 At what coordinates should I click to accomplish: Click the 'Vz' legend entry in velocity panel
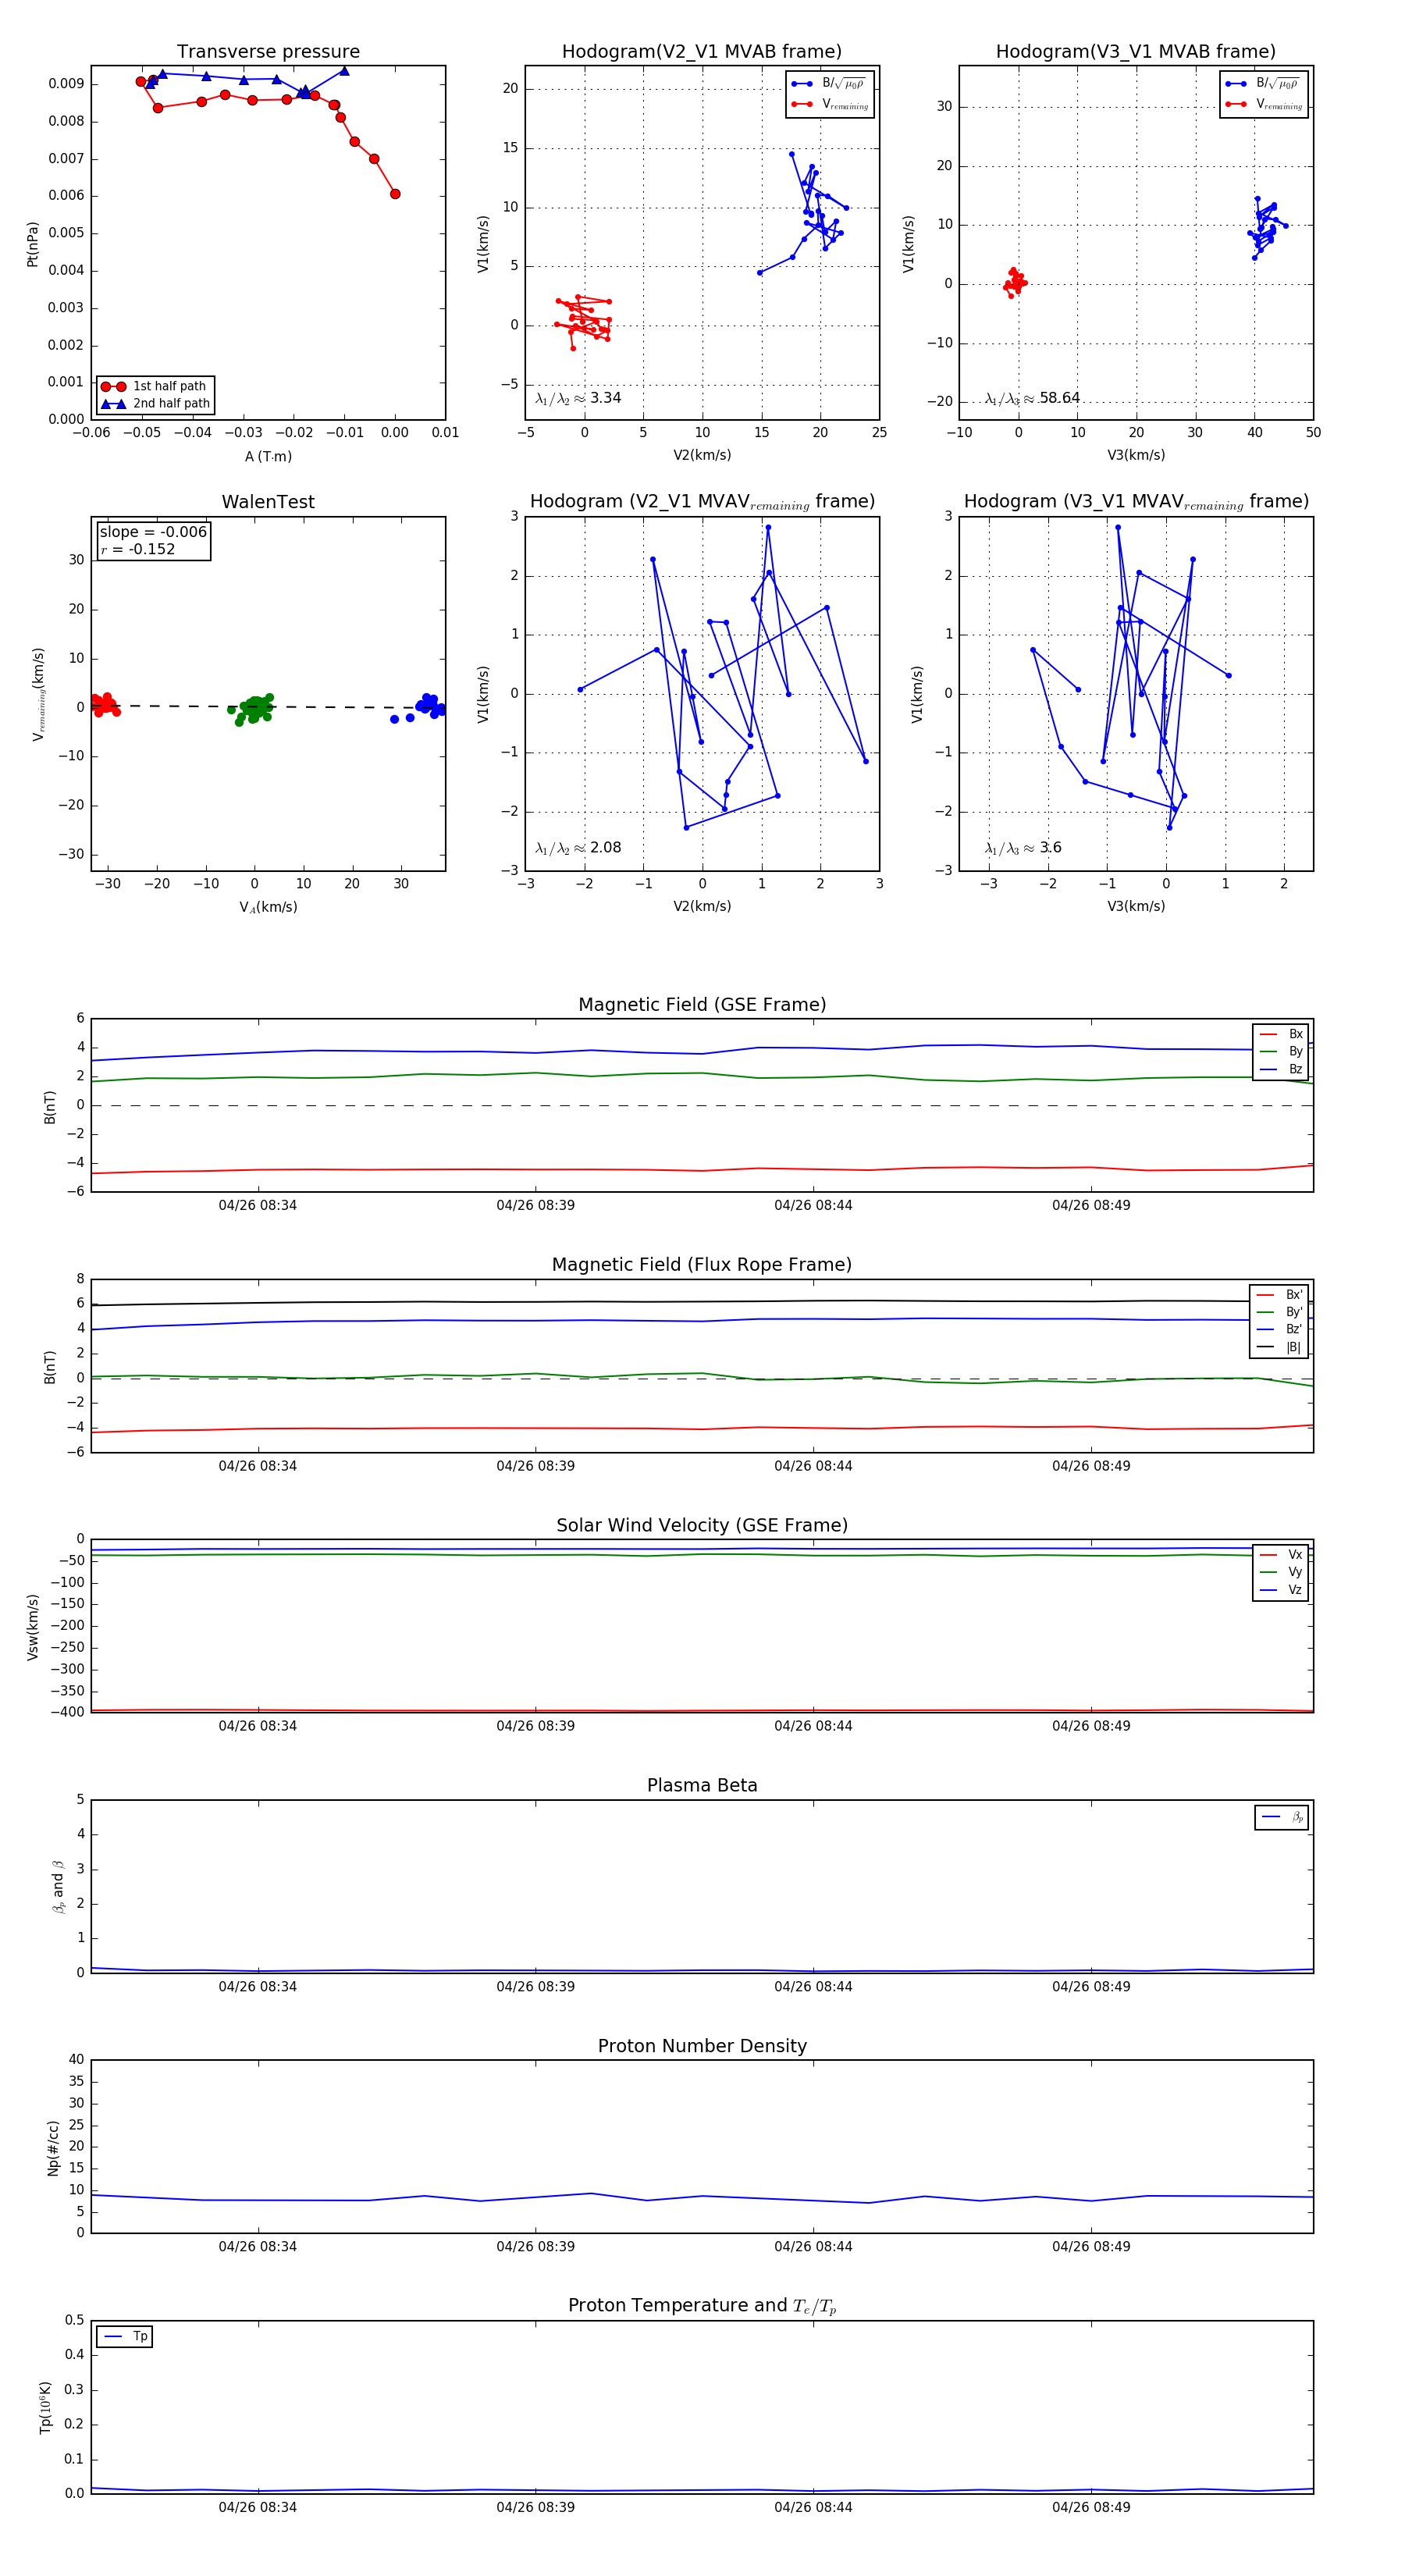tap(1281, 1590)
